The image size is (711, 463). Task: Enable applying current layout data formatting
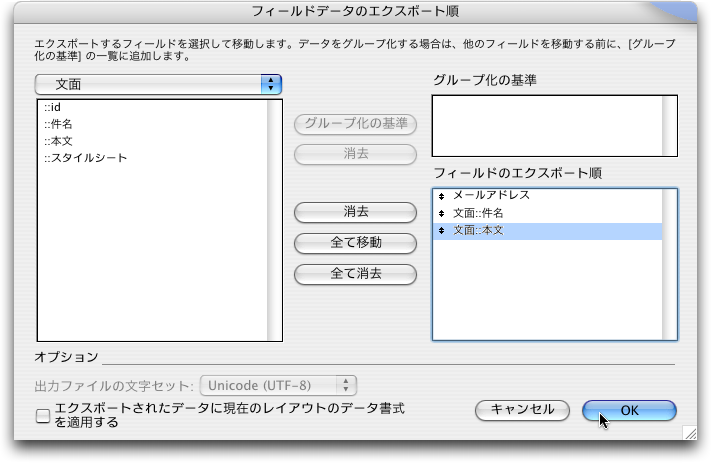pyautogui.click(x=43, y=415)
